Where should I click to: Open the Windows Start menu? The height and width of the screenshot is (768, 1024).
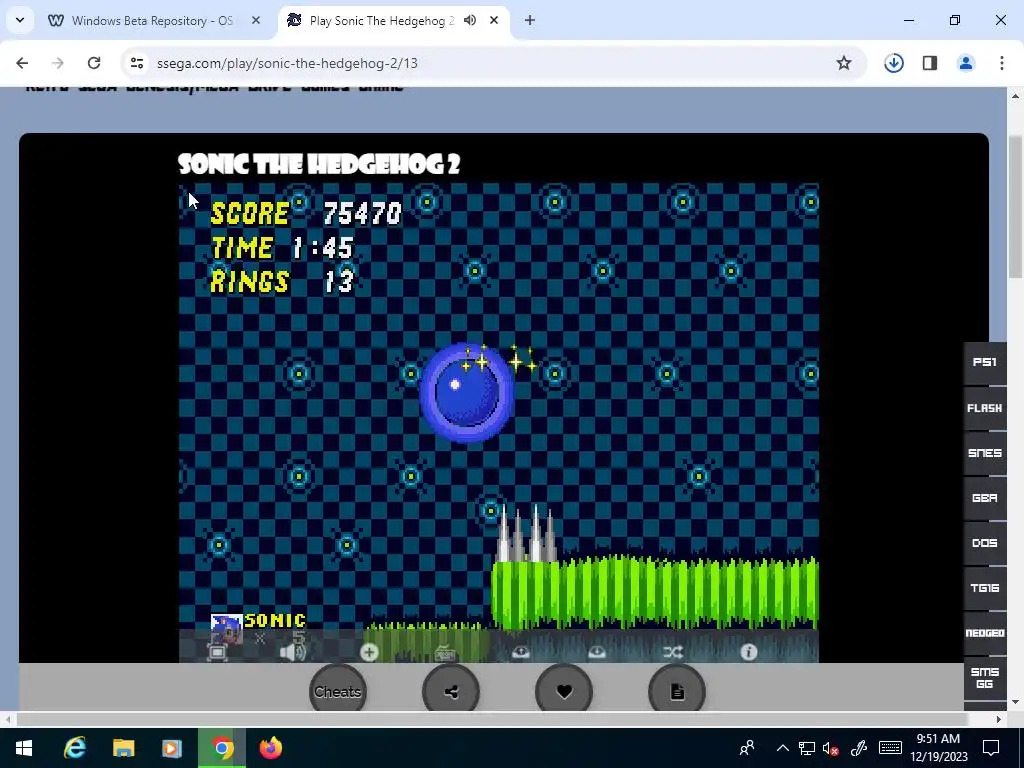click(x=24, y=748)
